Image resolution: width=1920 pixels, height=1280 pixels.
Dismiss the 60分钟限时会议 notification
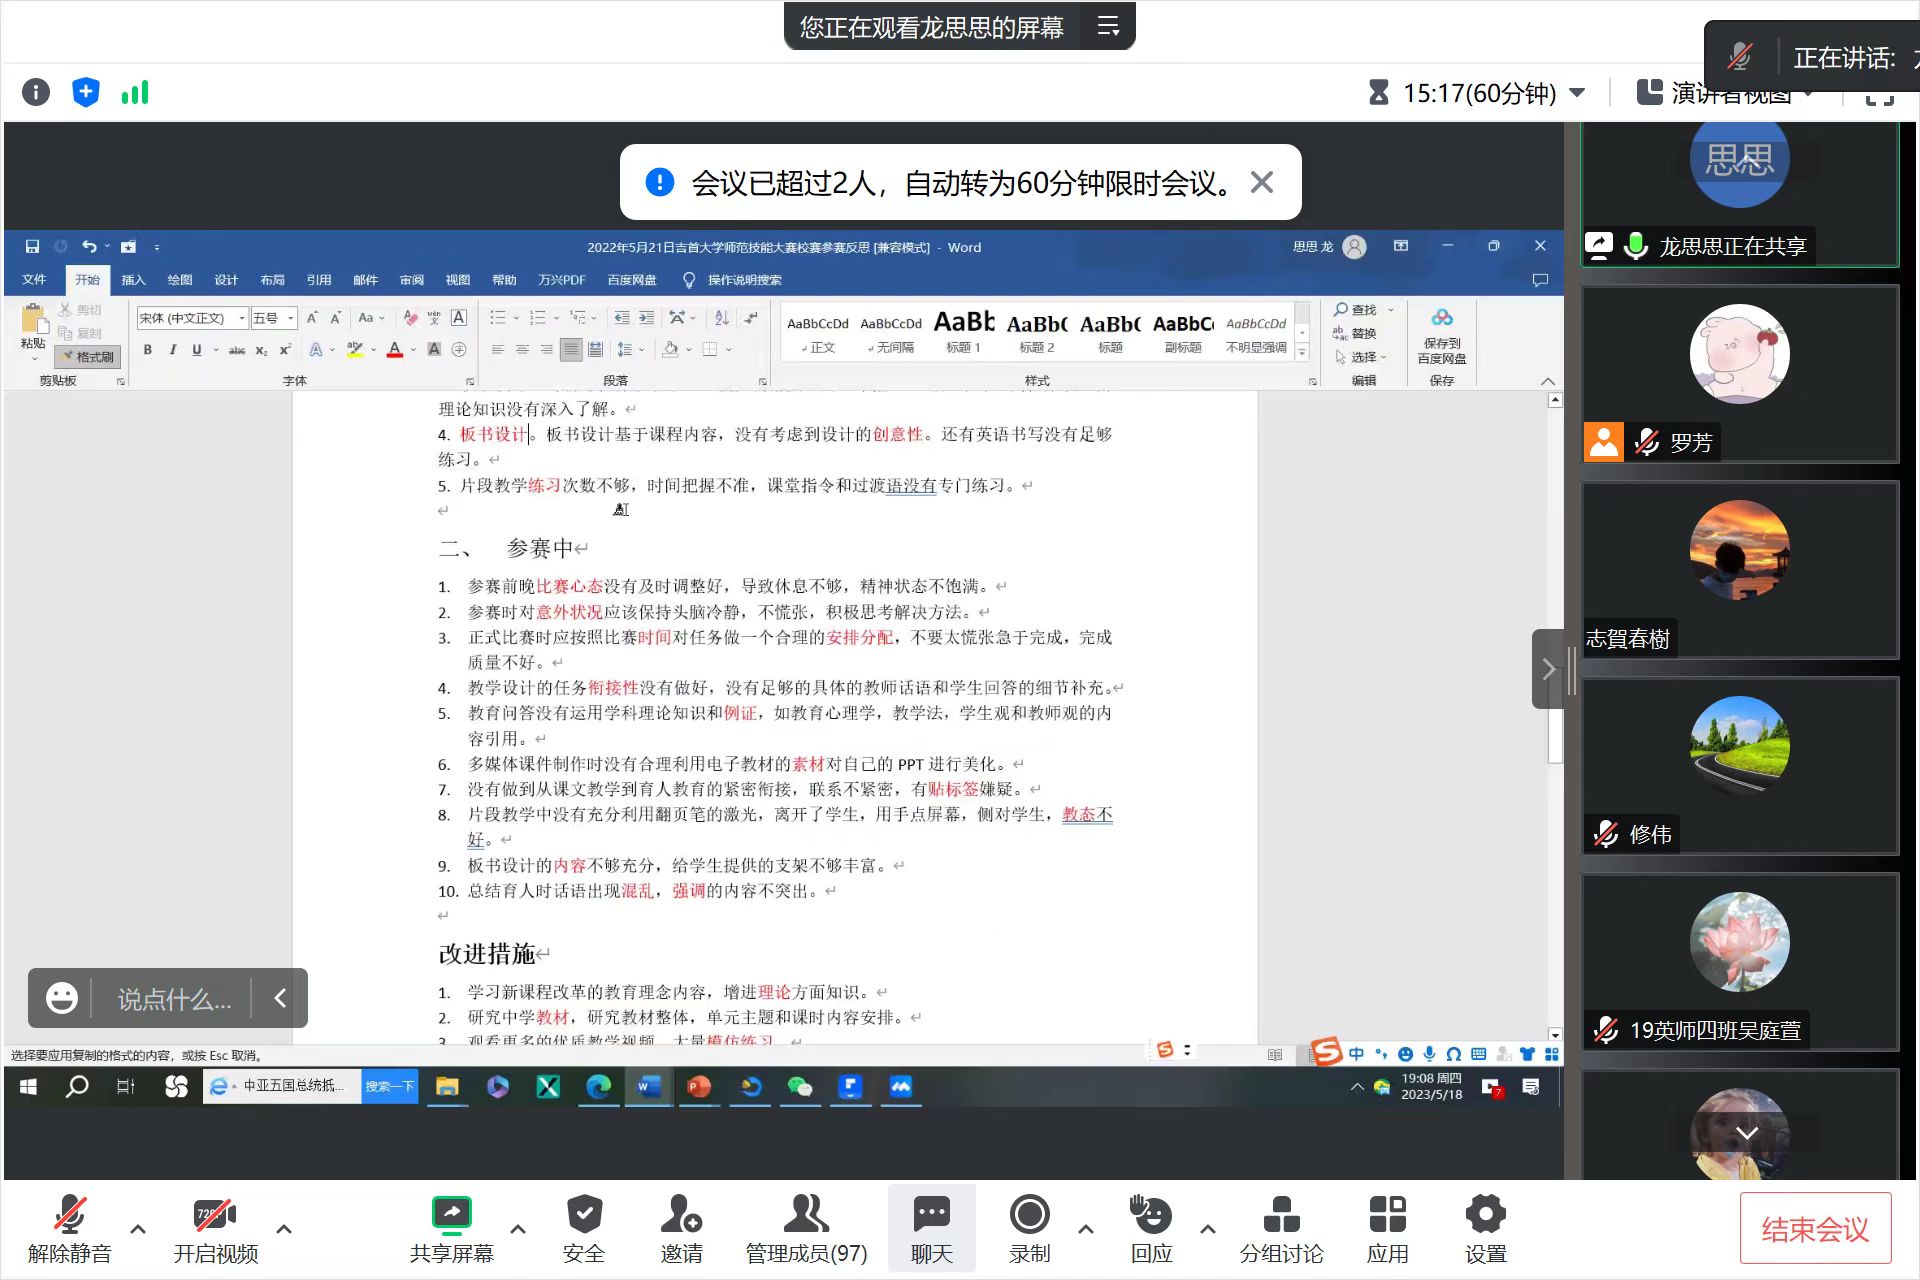click(x=1262, y=182)
